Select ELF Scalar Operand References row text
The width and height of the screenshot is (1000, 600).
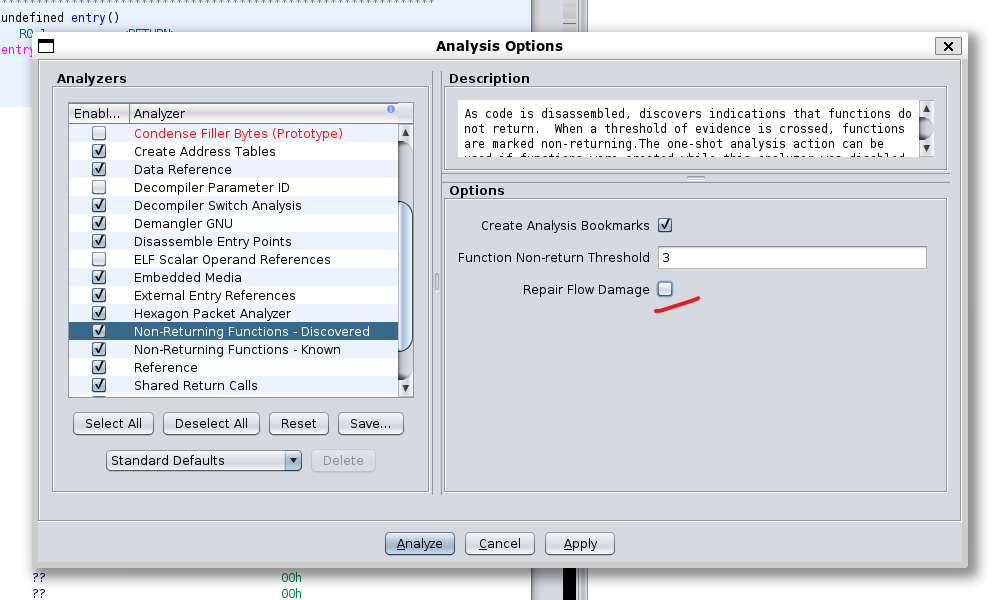232,260
